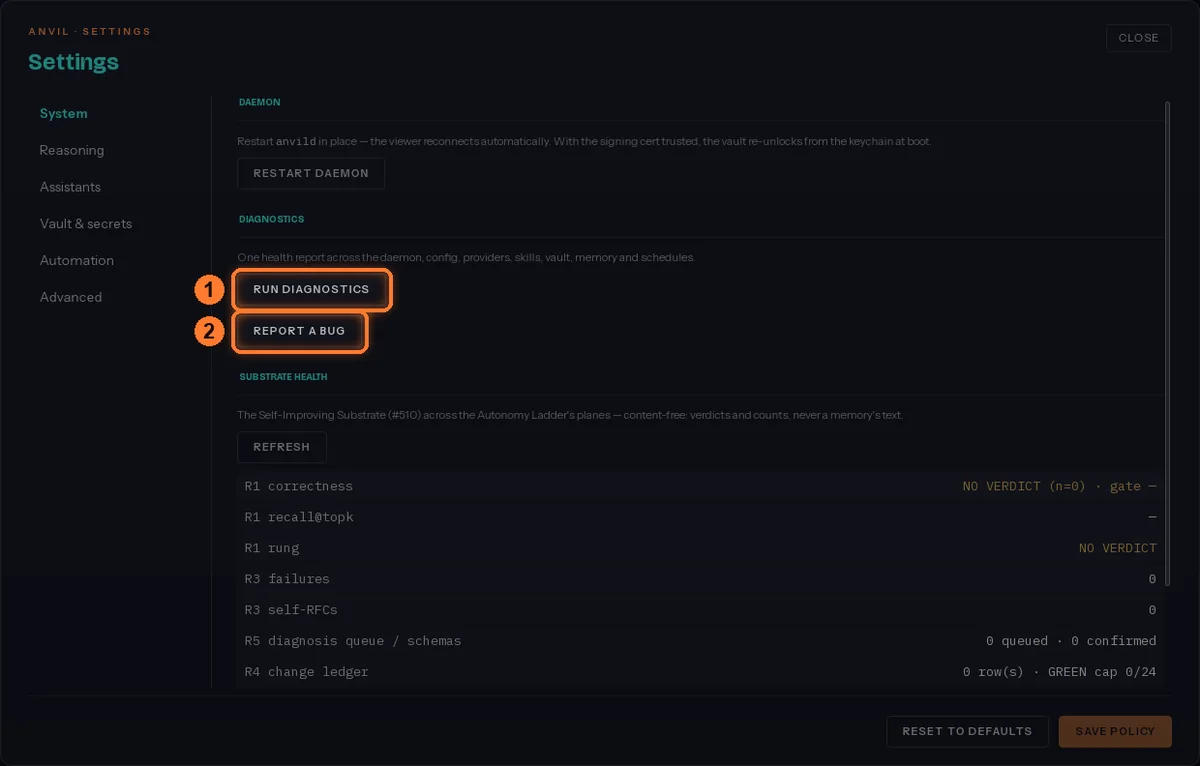Click the R1 rung 'NO VERDICT' value
Screen dimensions: 1200x766
1117,548
